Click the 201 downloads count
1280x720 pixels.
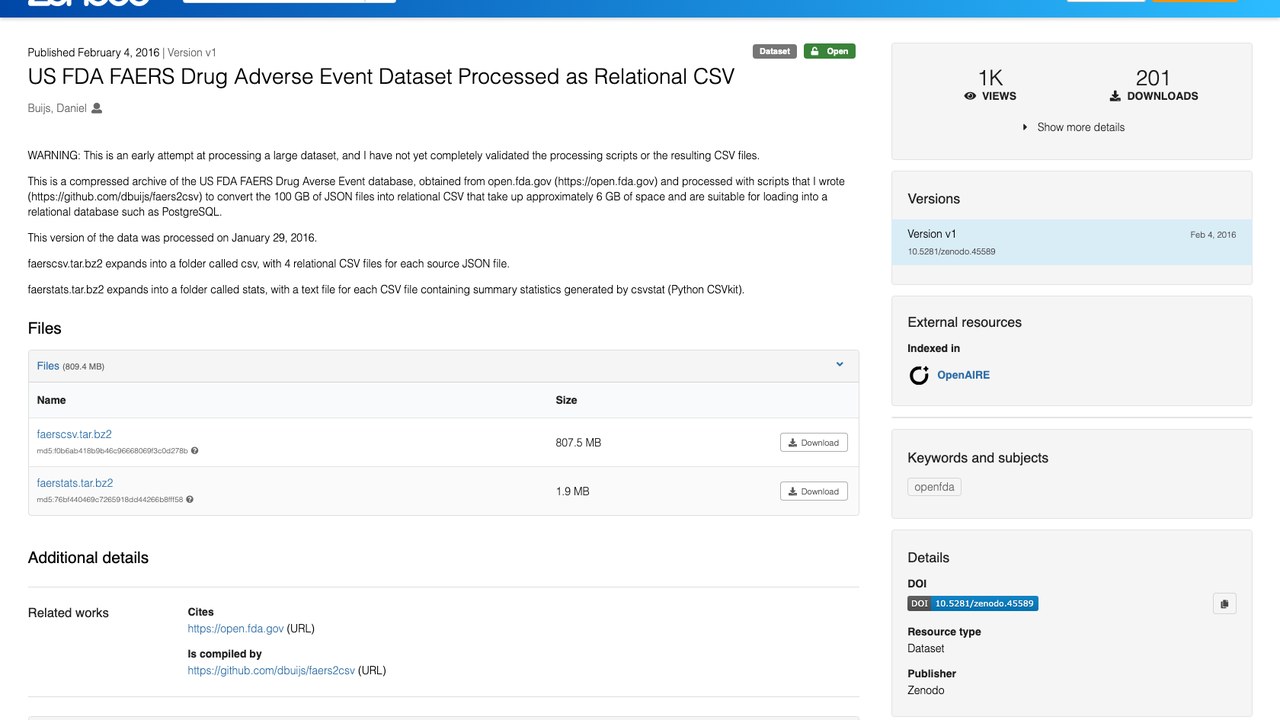[x=1153, y=78]
